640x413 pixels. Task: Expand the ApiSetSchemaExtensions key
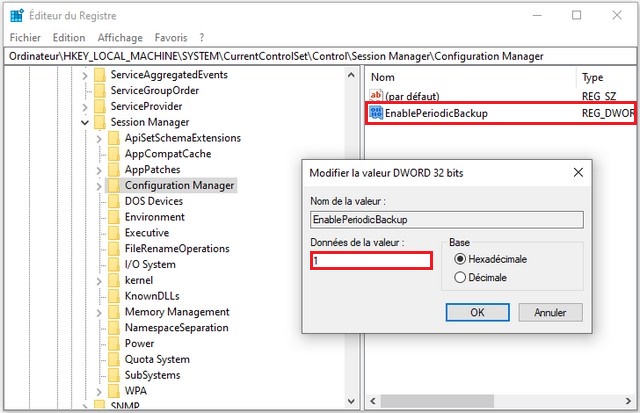tap(98, 138)
